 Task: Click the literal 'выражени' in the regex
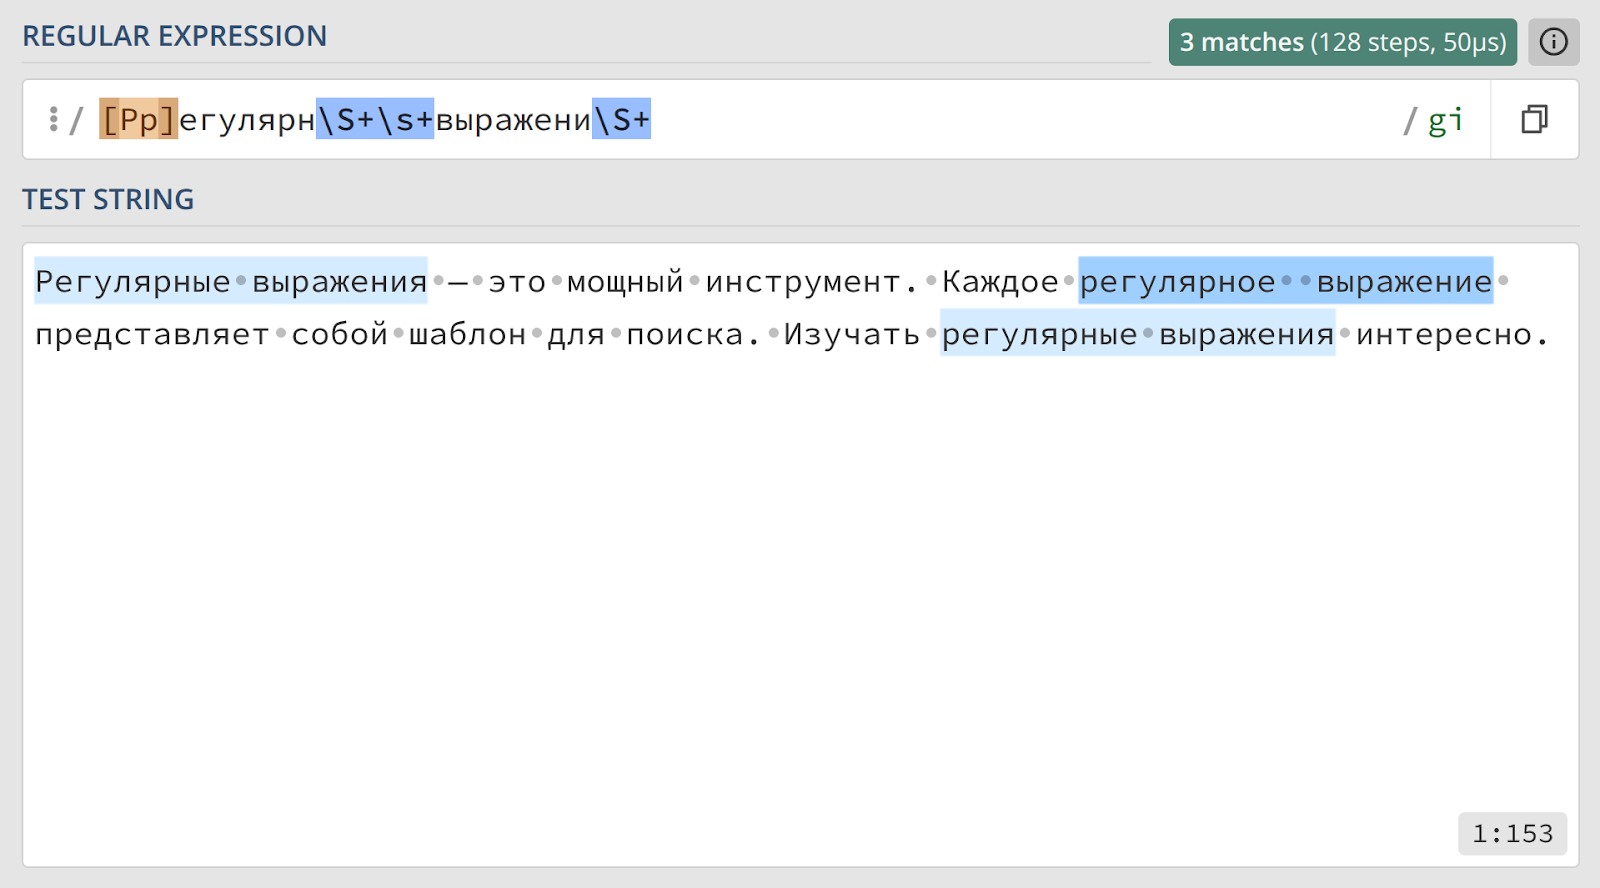(513, 120)
